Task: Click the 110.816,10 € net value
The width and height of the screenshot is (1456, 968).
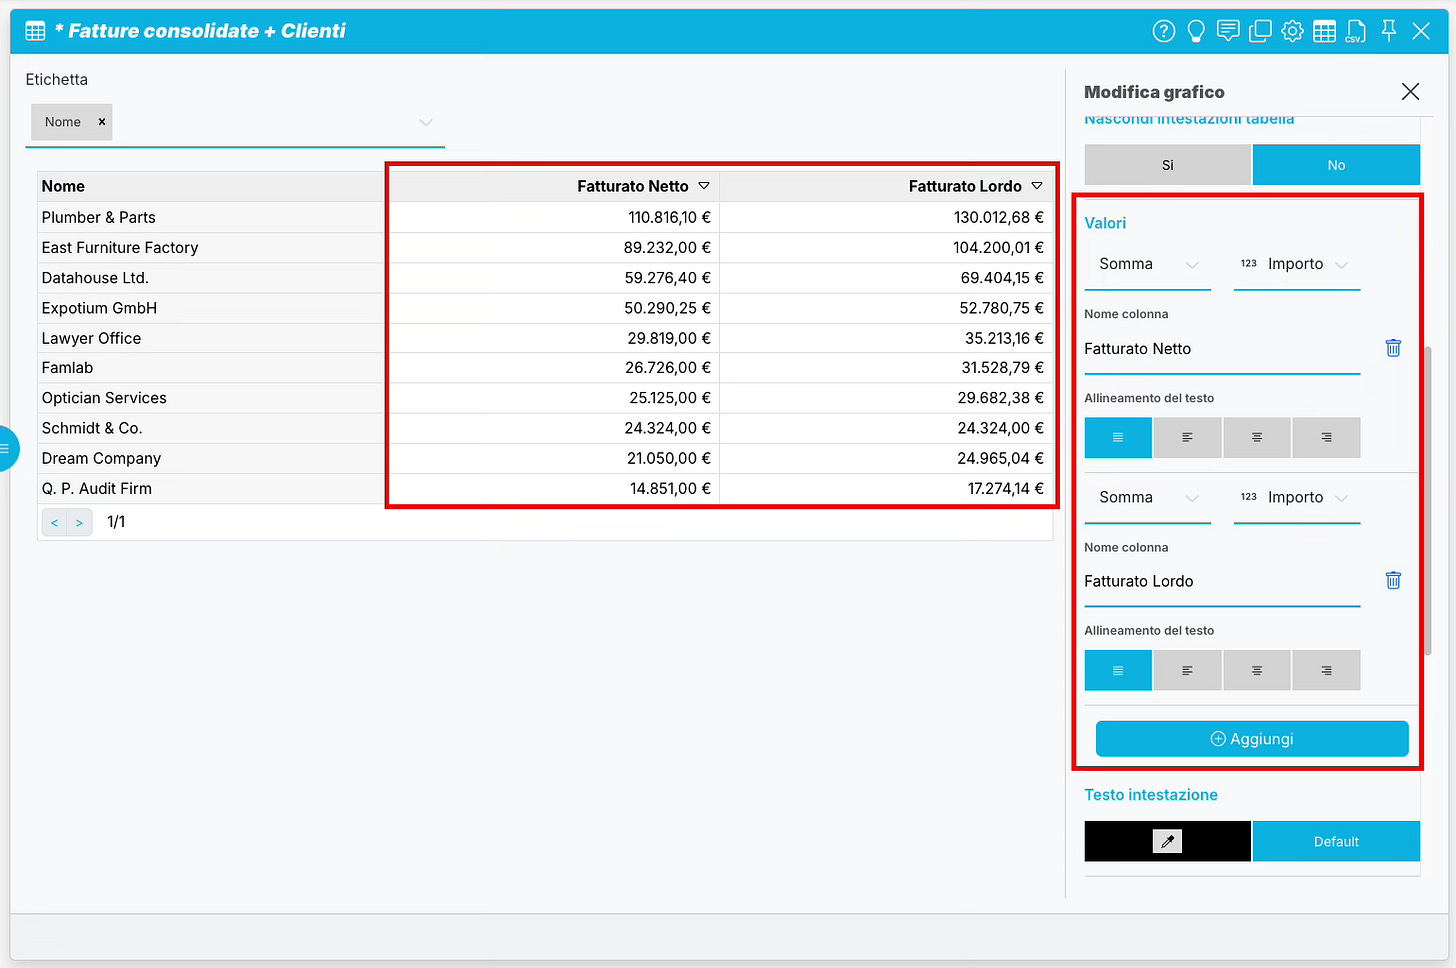Action: tap(669, 217)
